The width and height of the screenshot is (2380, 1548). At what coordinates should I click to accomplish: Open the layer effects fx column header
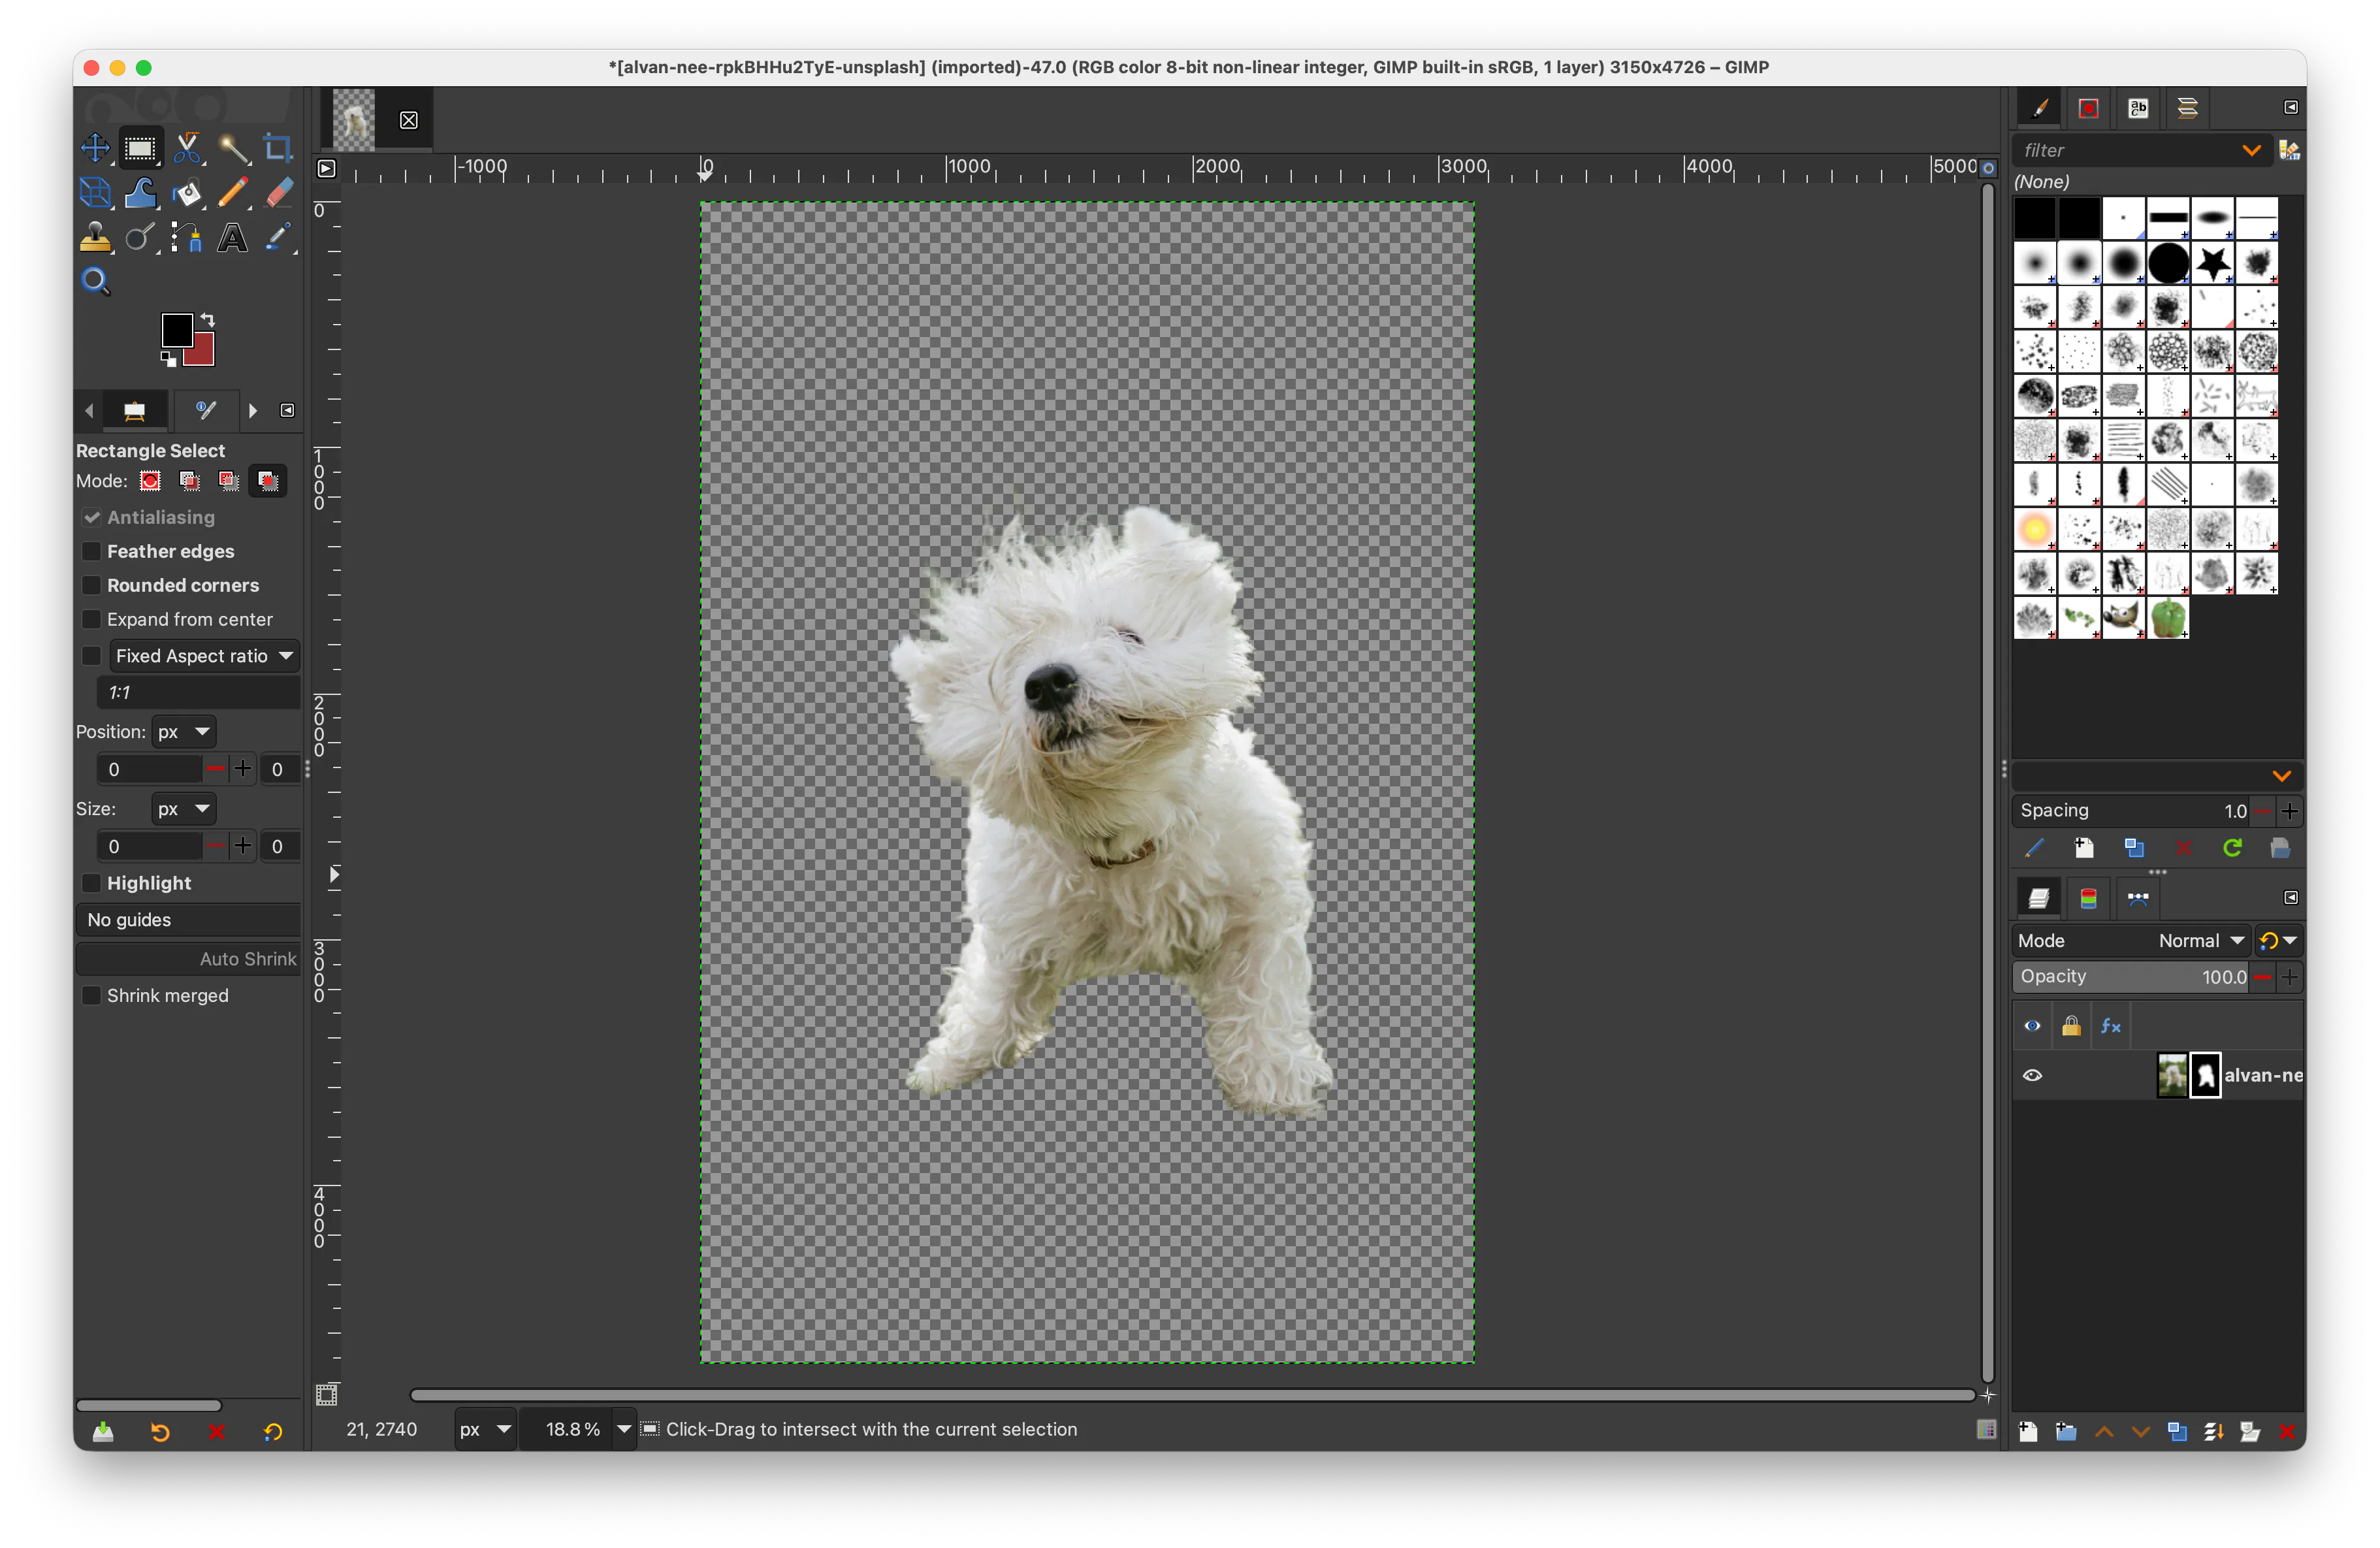click(2110, 1026)
